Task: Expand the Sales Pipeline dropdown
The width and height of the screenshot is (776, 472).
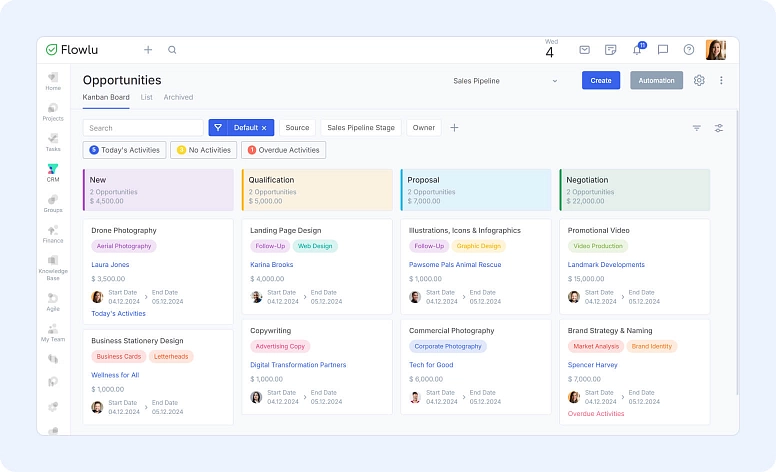Action: click(505, 81)
